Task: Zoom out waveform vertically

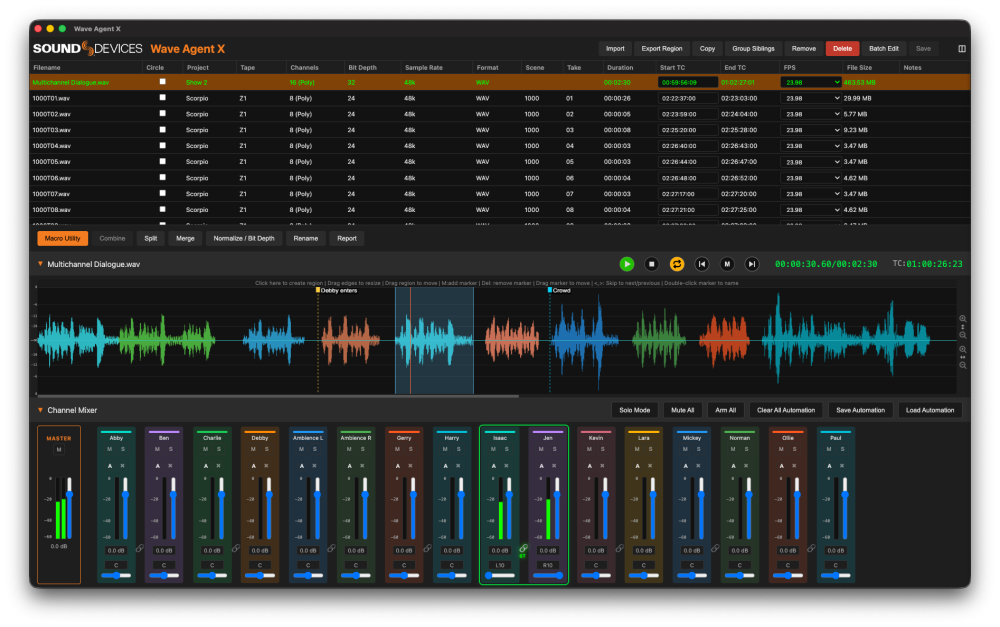Action: (x=963, y=335)
